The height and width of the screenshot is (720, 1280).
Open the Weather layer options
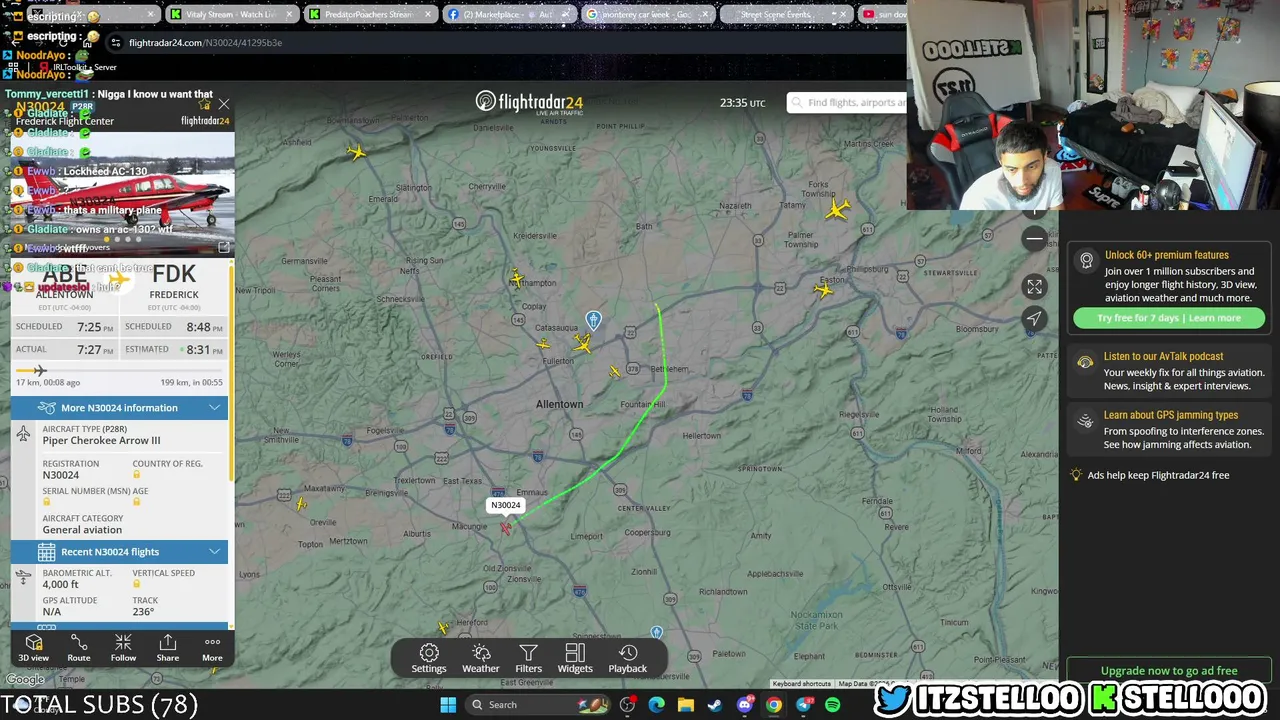tap(481, 659)
